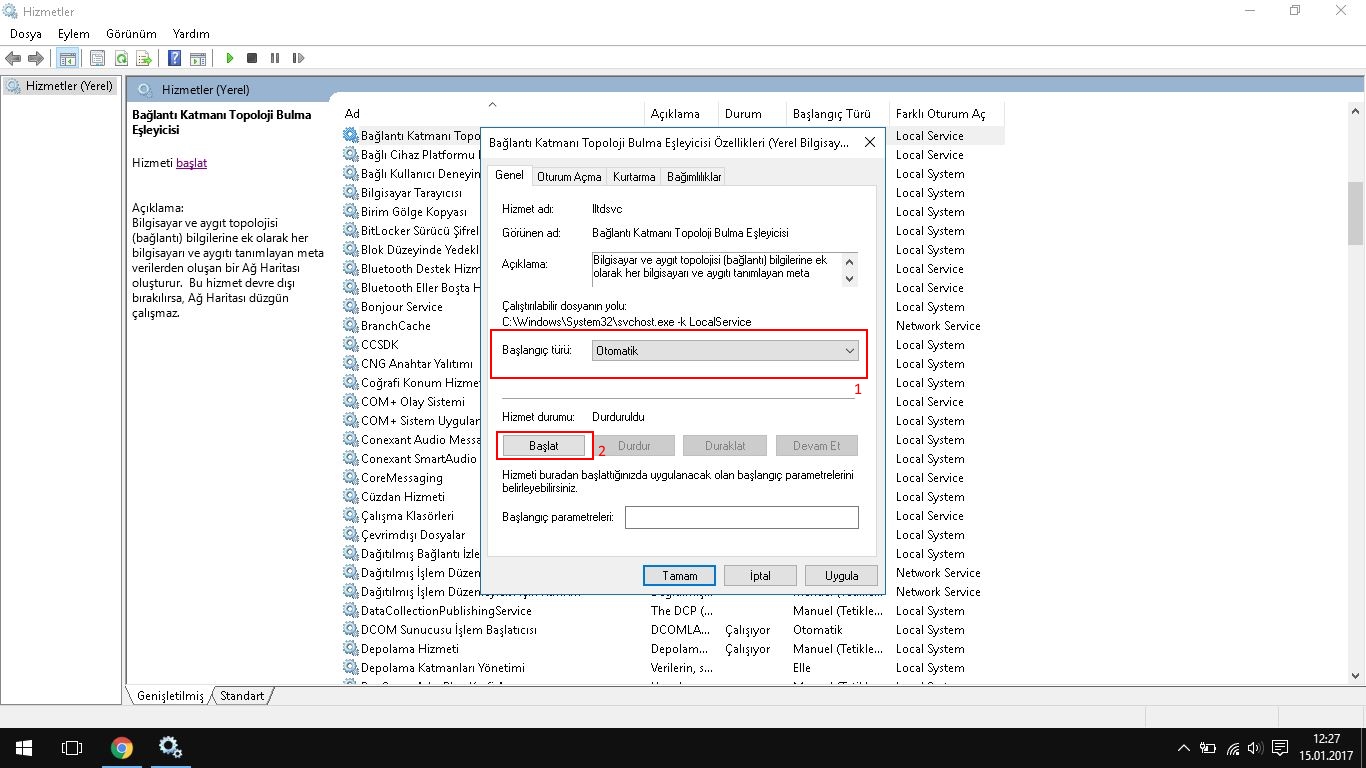Screen dimensions: 1366x768
Task: Select the Birim Gölge Kopyası service row
Action: (x=414, y=212)
